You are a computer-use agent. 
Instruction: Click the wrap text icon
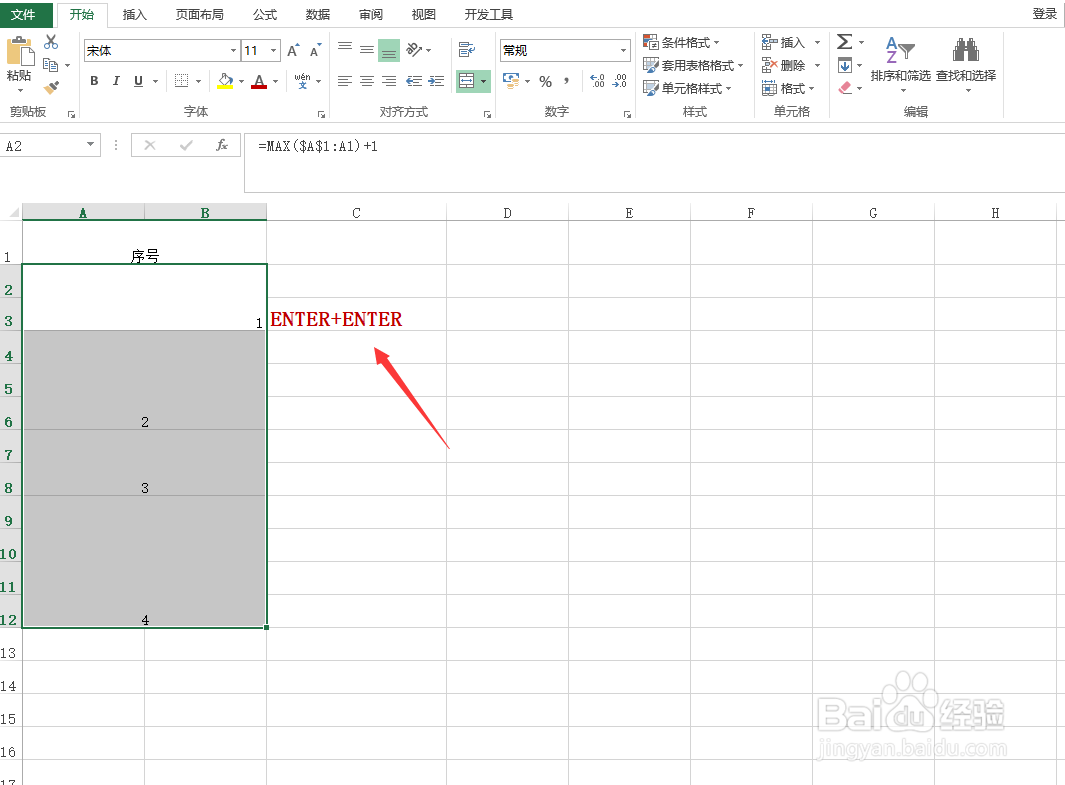click(x=467, y=50)
